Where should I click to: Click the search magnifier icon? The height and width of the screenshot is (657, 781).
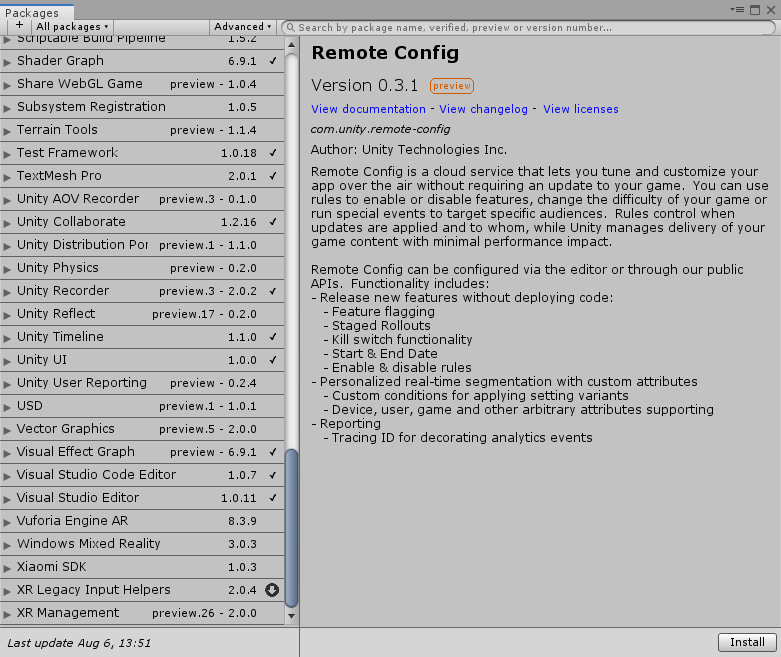click(x=290, y=27)
